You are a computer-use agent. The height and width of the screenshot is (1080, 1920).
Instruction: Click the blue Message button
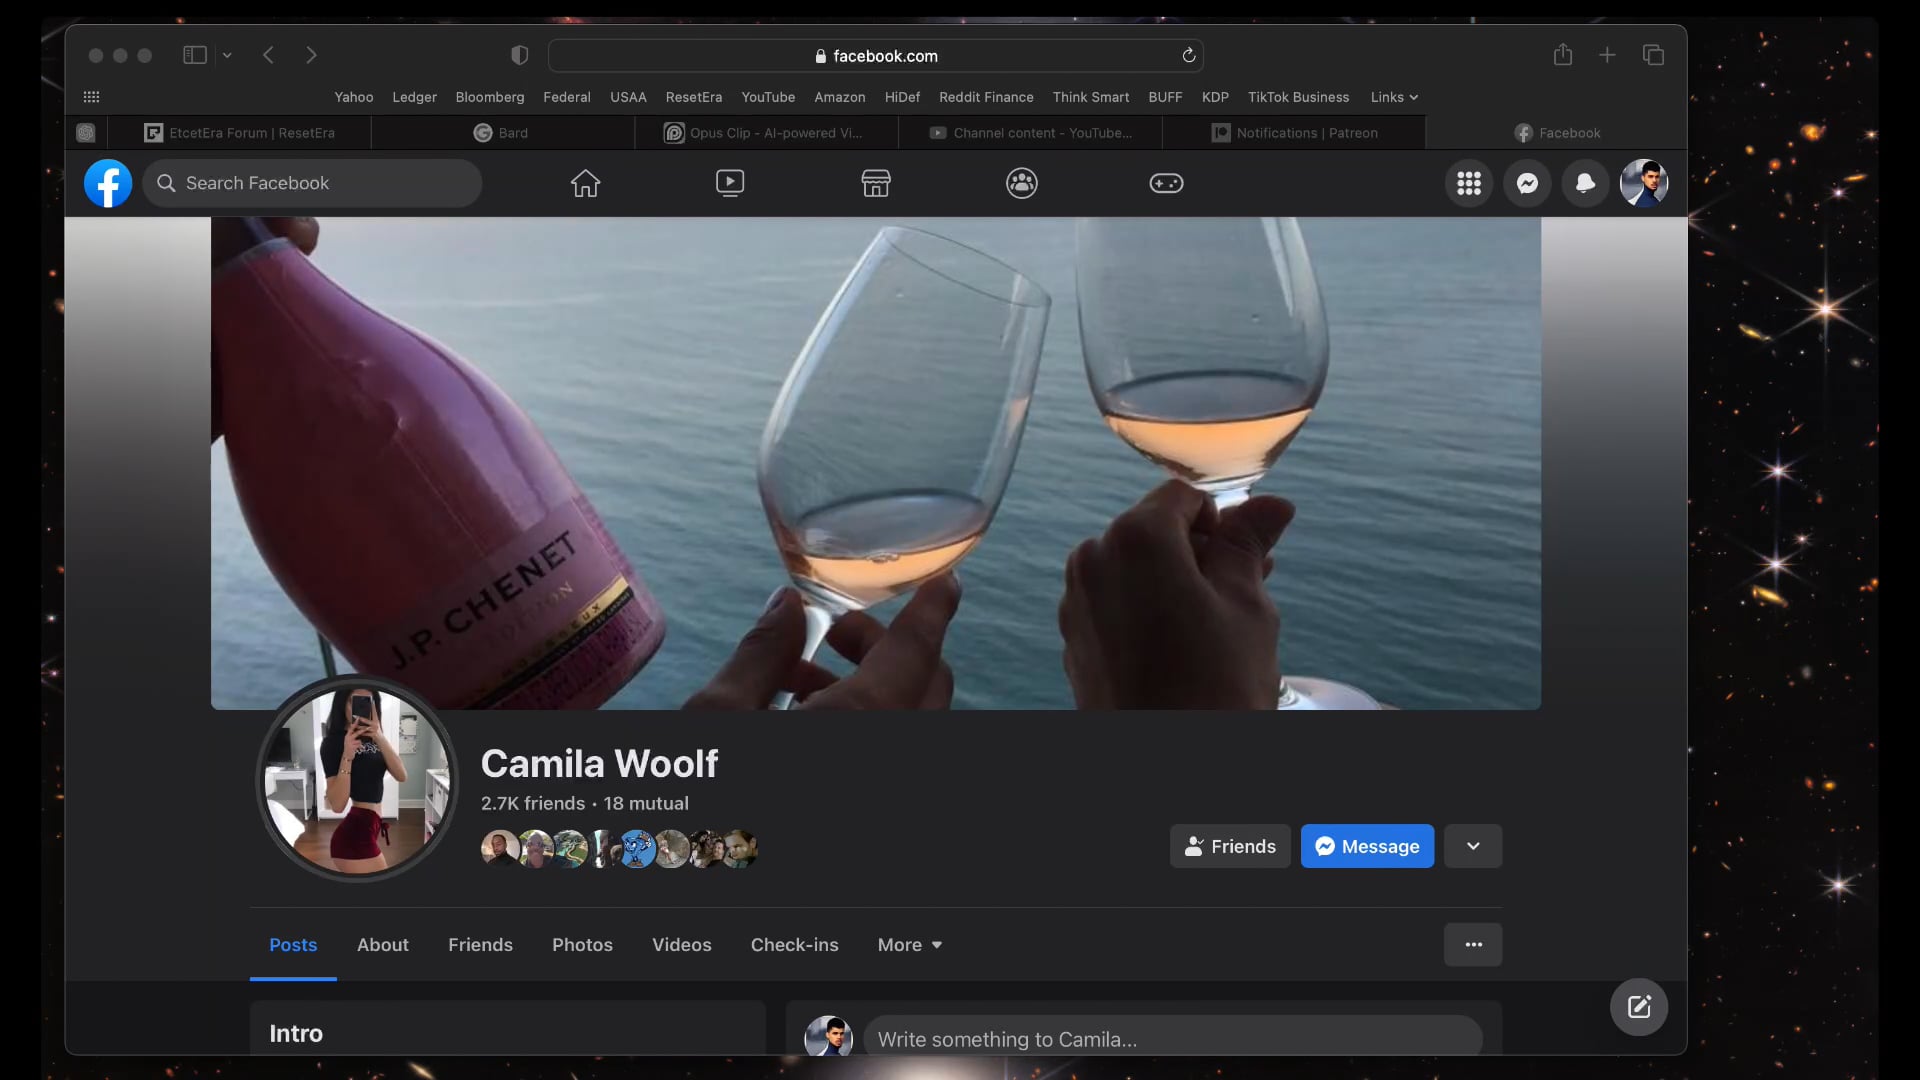coord(1367,846)
